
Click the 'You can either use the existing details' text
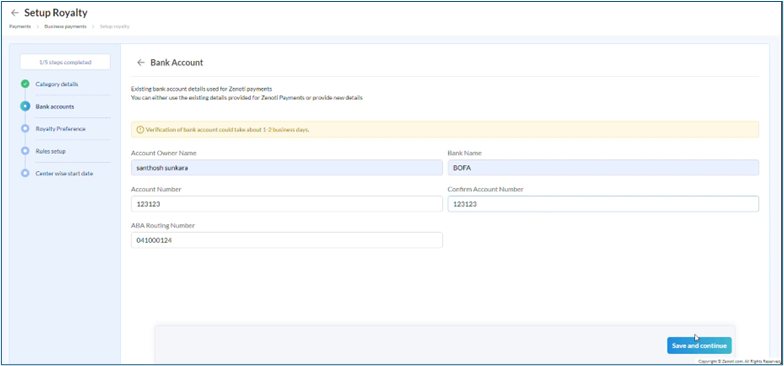246,98
